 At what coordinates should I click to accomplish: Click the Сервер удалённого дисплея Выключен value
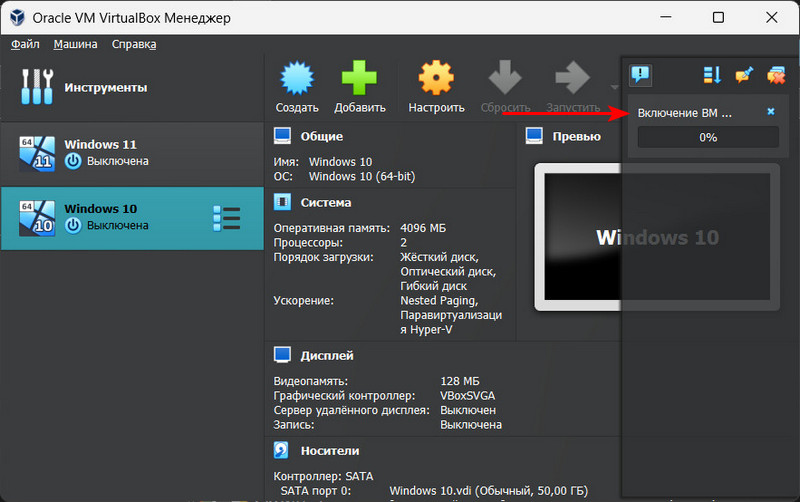468,410
